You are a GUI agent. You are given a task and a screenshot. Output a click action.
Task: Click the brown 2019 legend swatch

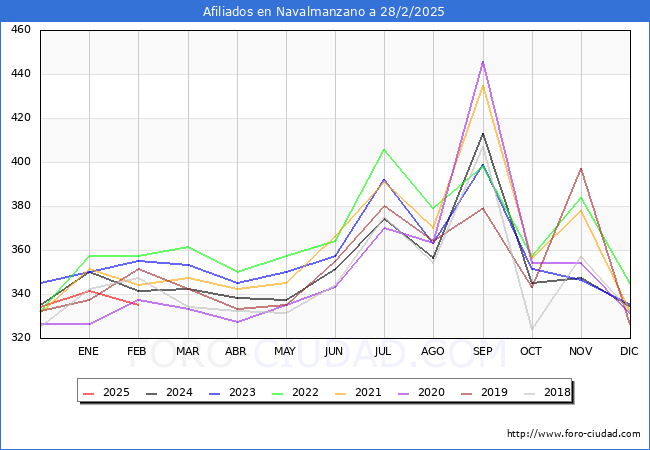pyautogui.click(x=467, y=393)
